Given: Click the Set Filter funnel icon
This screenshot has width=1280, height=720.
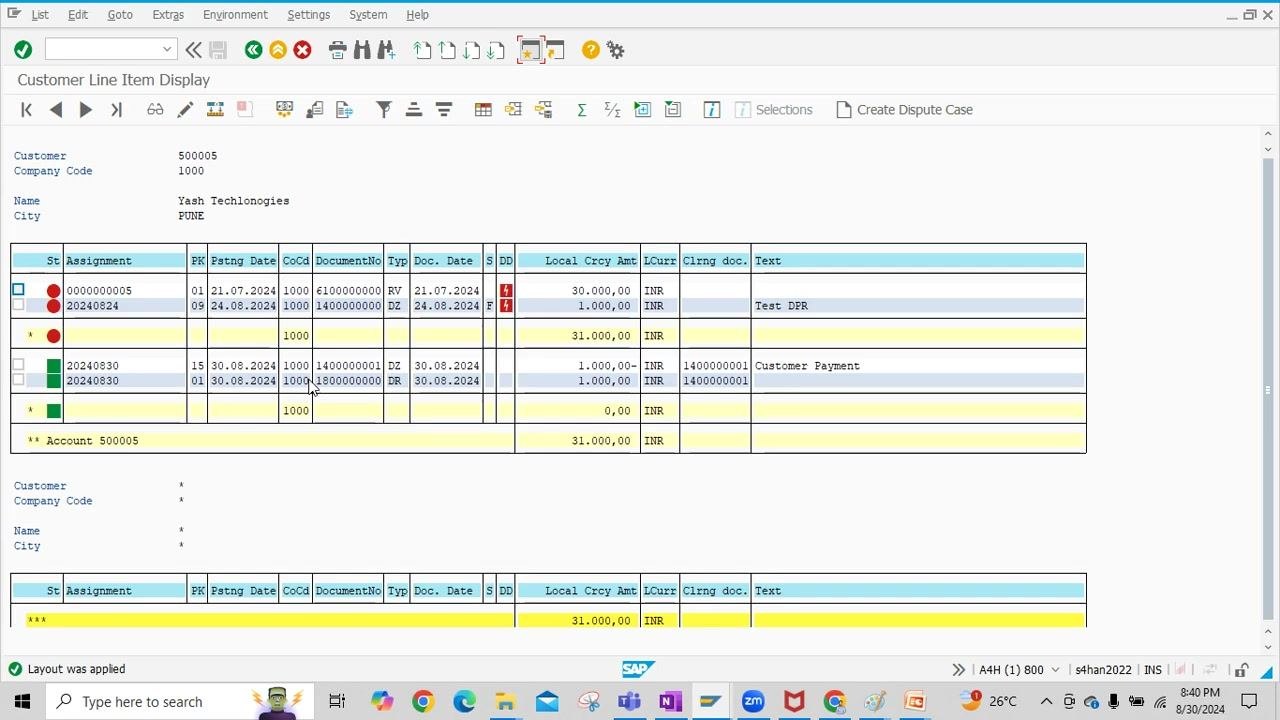Looking at the screenshot, I should click(x=384, y=110).
